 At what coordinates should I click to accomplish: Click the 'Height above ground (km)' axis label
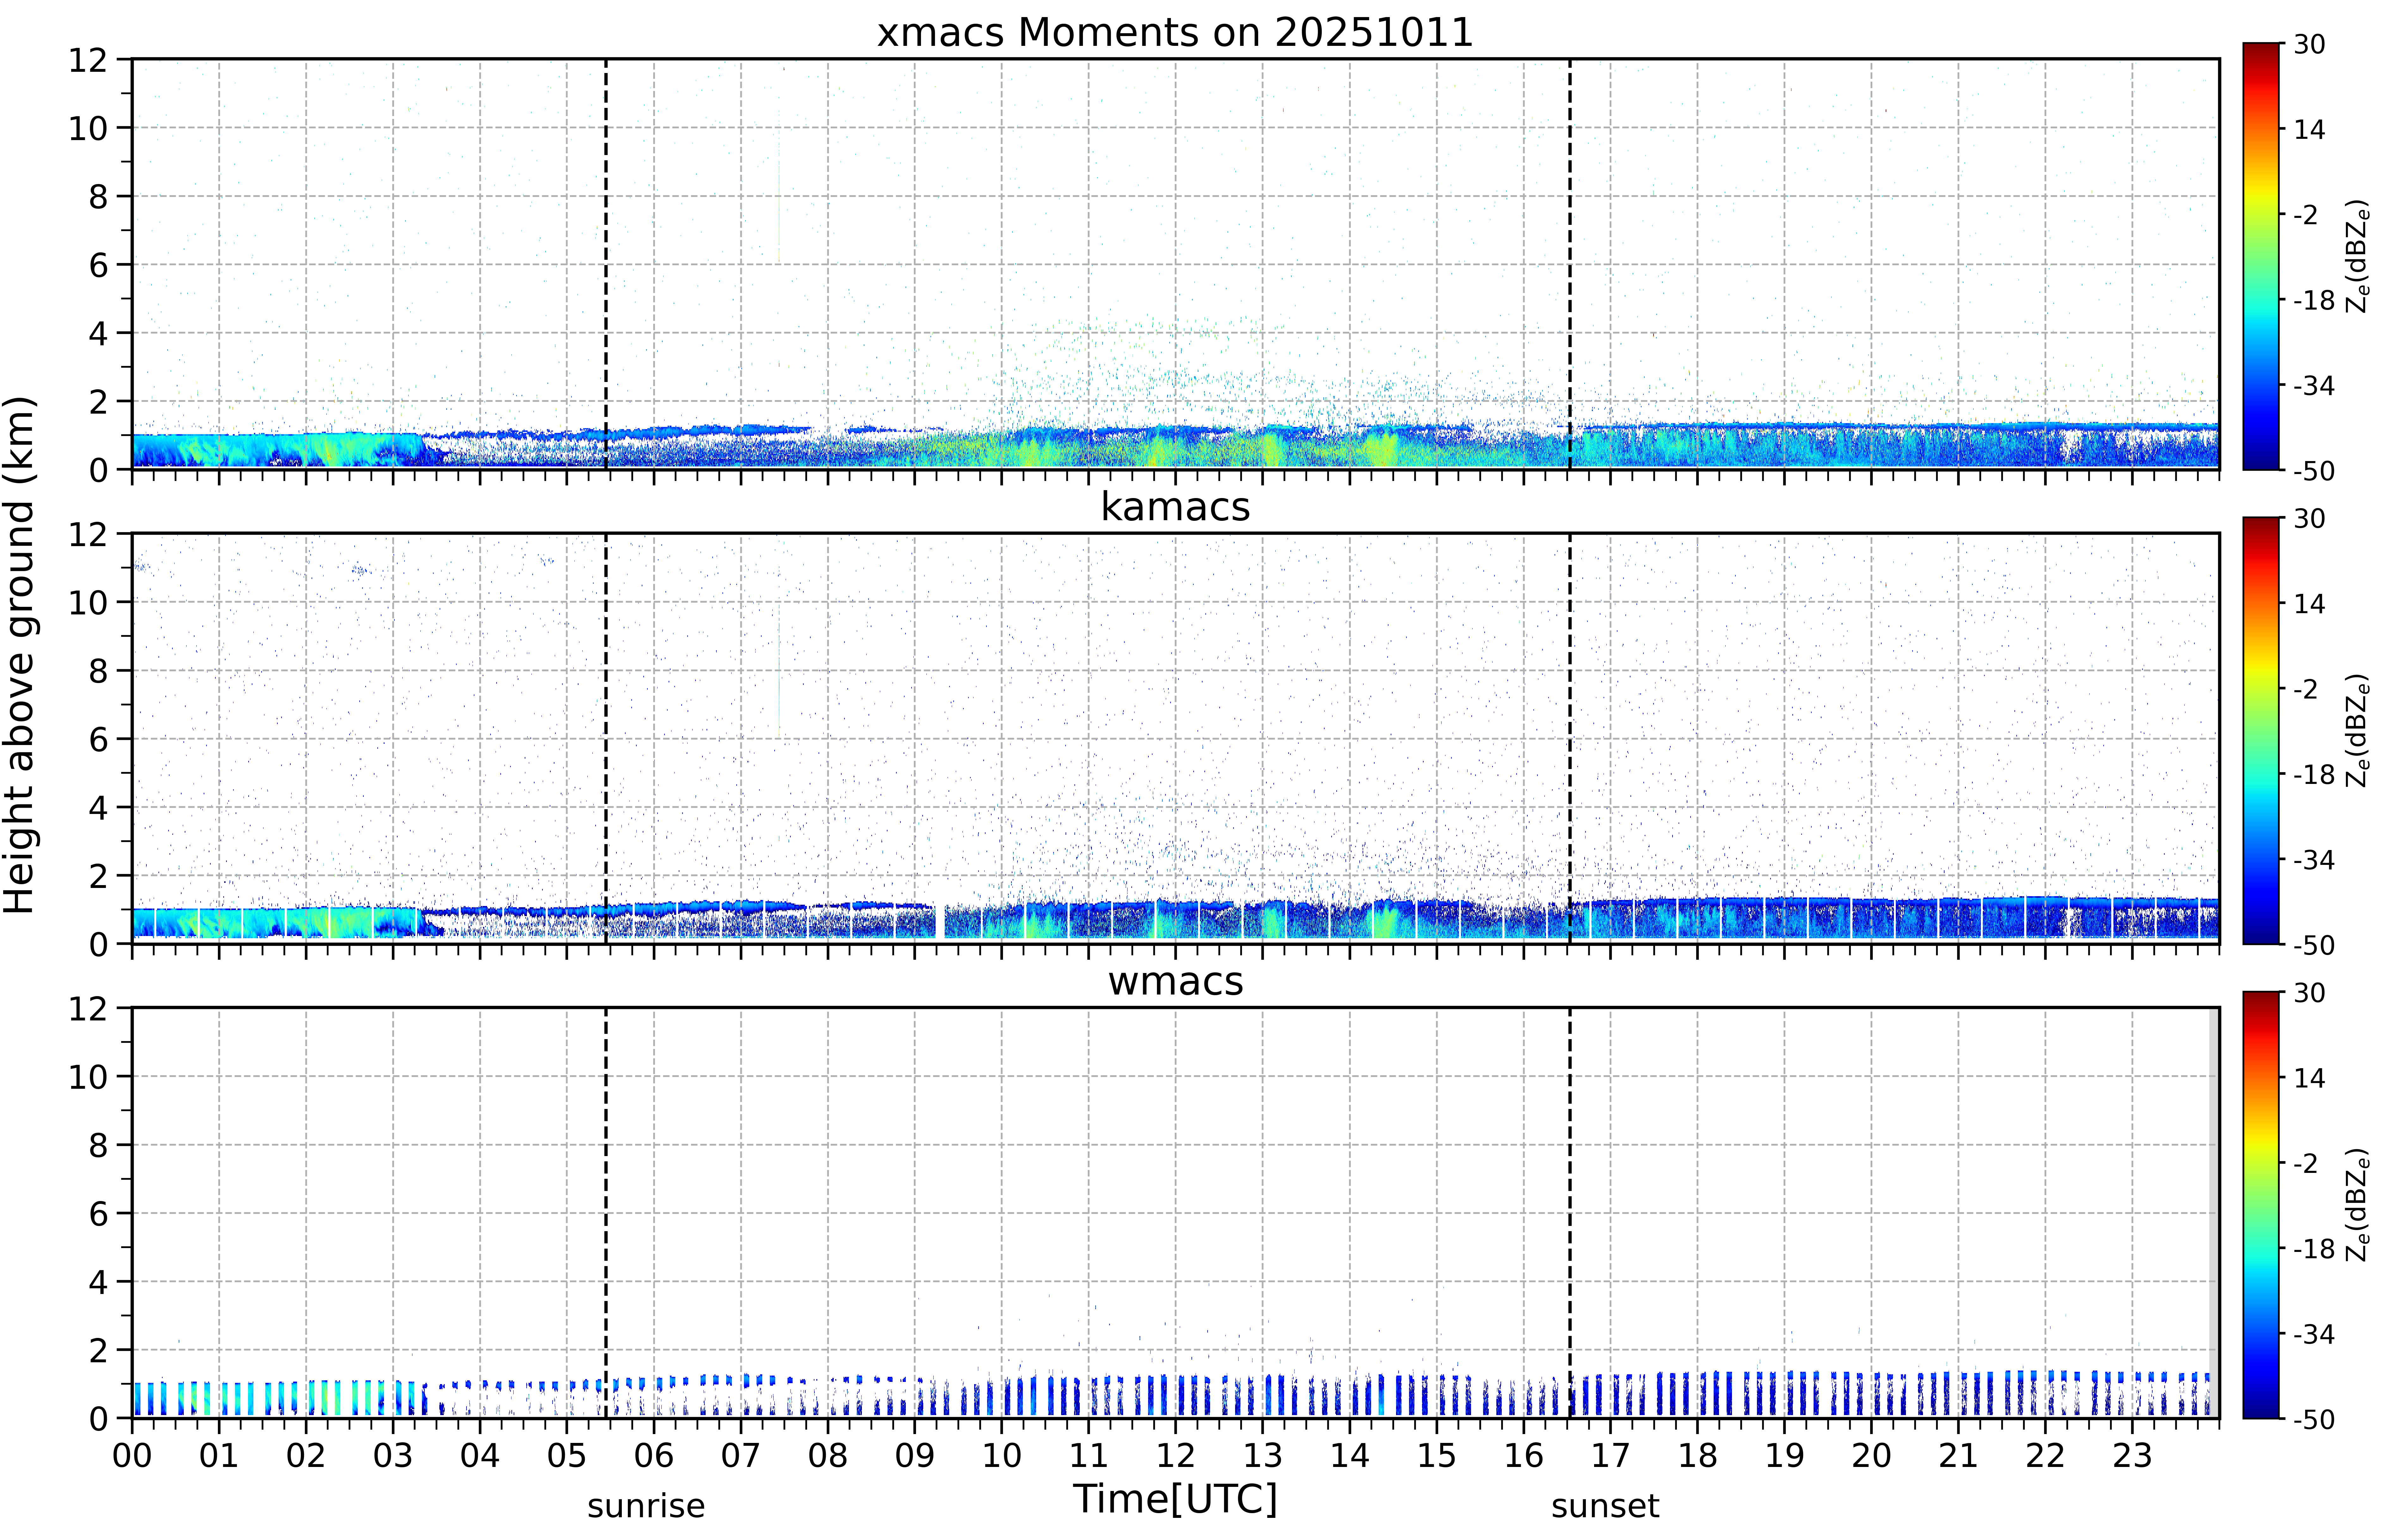coord(20,655)
